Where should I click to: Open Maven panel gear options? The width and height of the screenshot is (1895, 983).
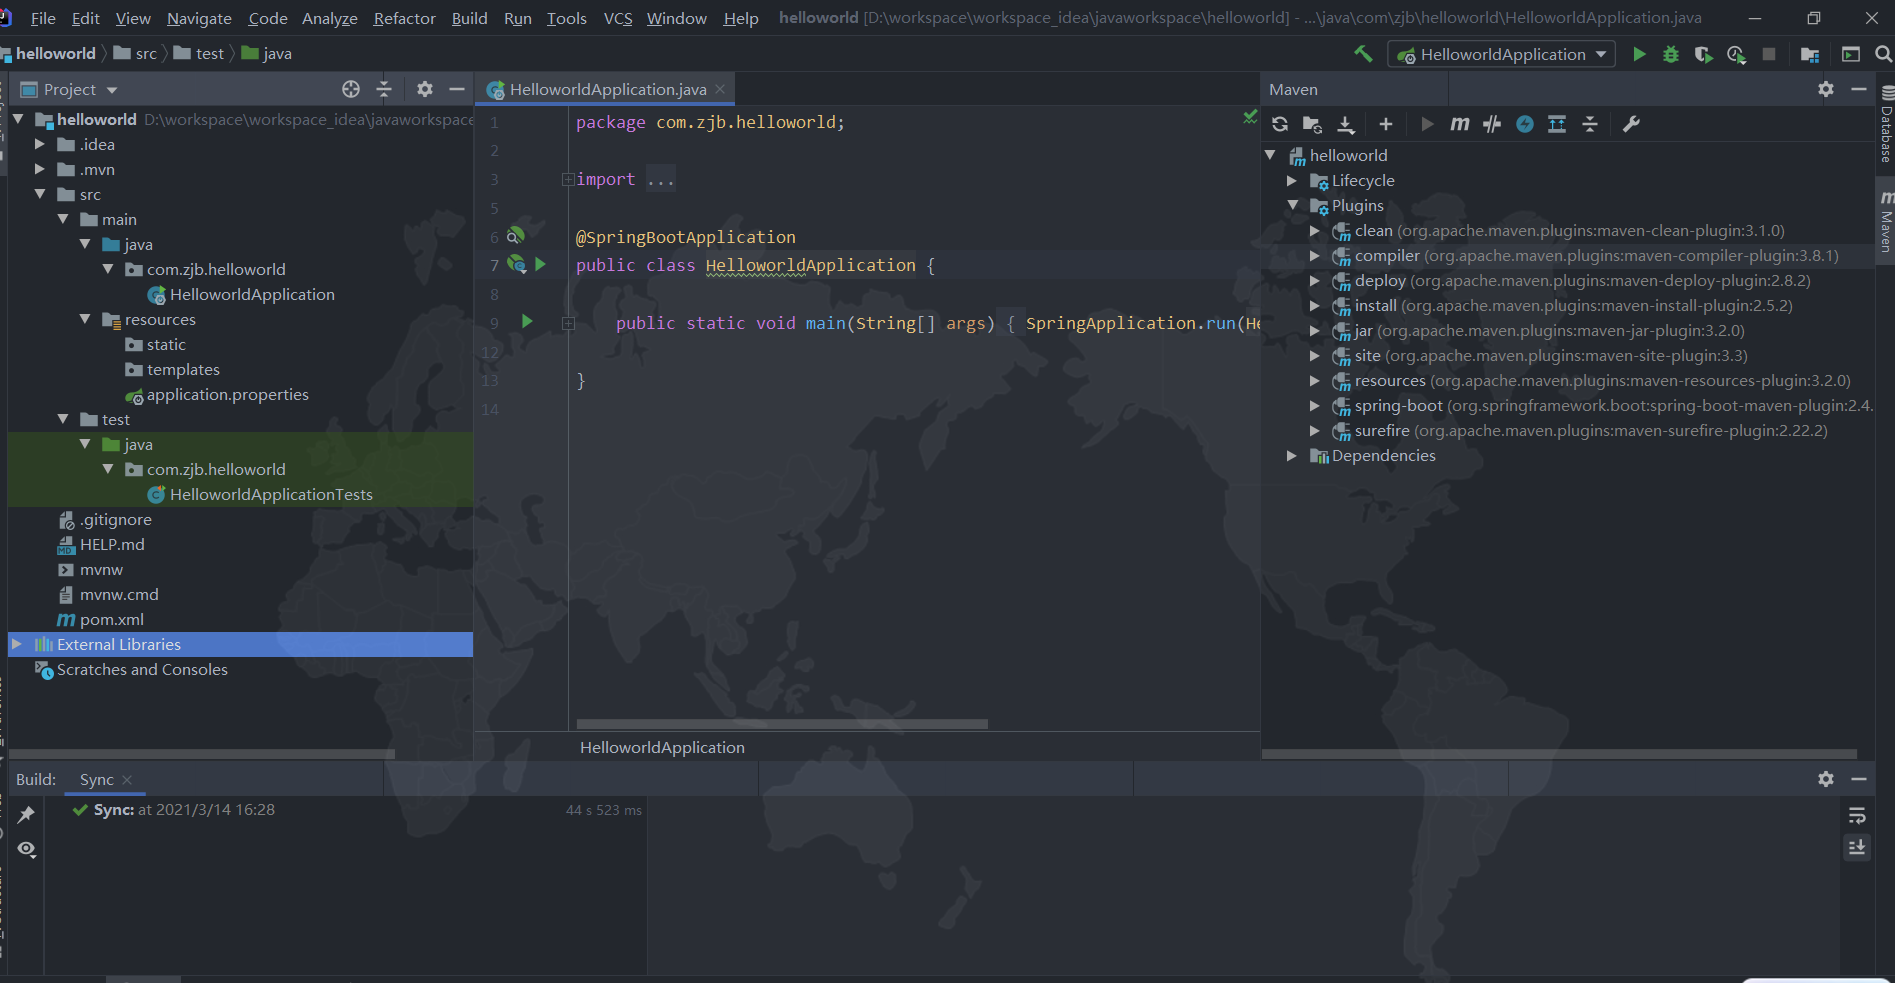point(1826,89)
